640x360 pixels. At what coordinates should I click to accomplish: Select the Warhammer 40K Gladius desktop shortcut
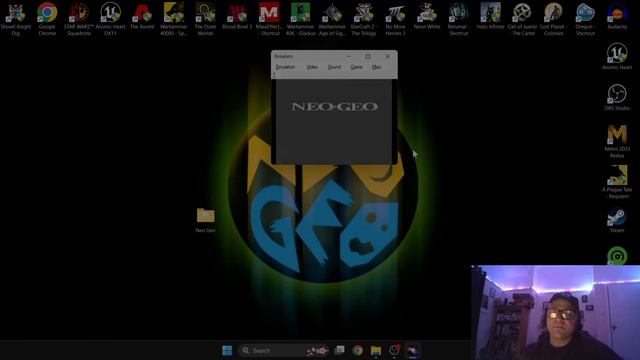click(300, 19)
